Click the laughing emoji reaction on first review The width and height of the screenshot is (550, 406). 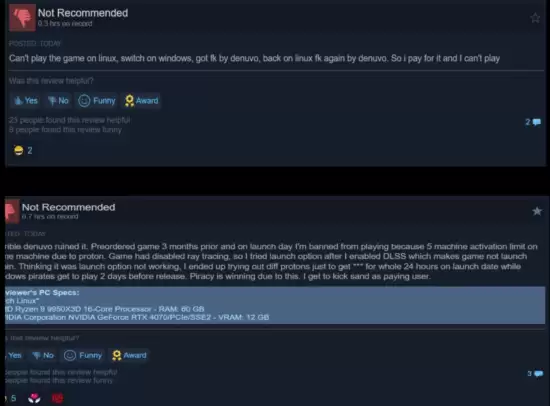19,151
